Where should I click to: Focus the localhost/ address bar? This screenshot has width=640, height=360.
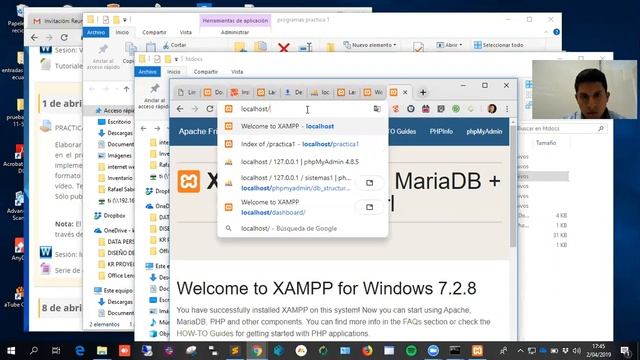[x=302, y=109]
